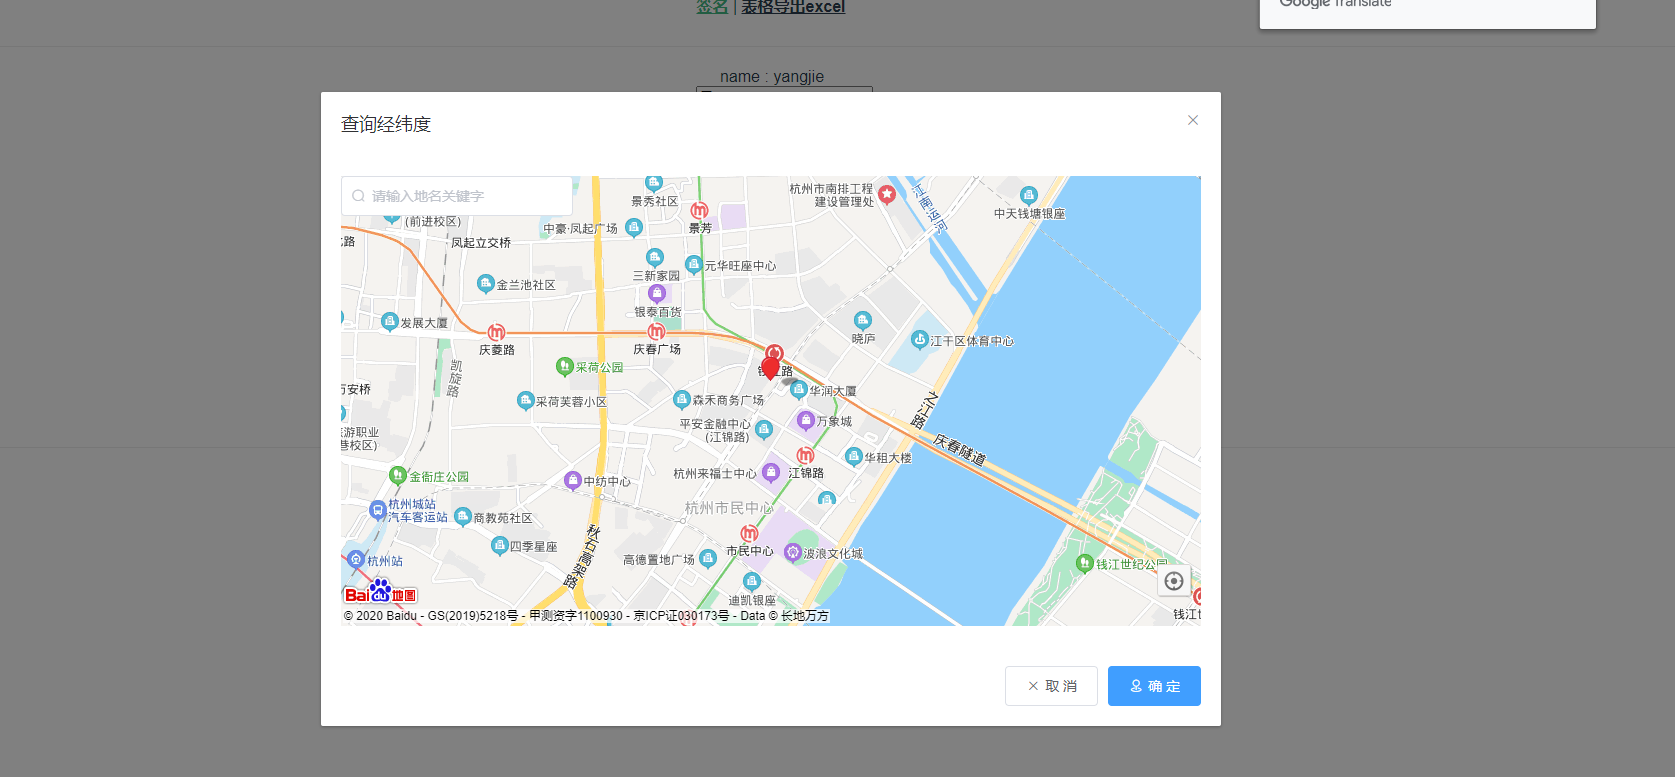Click the 庆菱路 metro station icon

pos(496,332)
